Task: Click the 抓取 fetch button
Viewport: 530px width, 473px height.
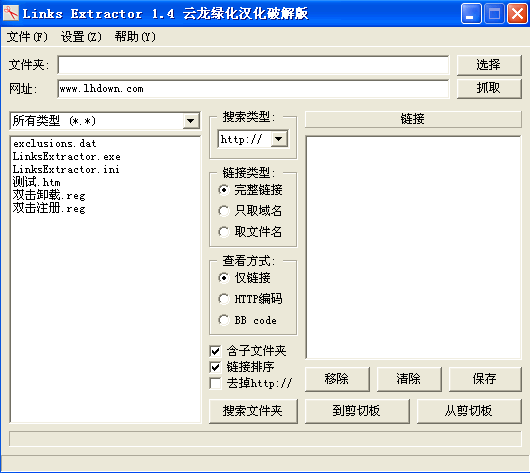Action: 489,89
